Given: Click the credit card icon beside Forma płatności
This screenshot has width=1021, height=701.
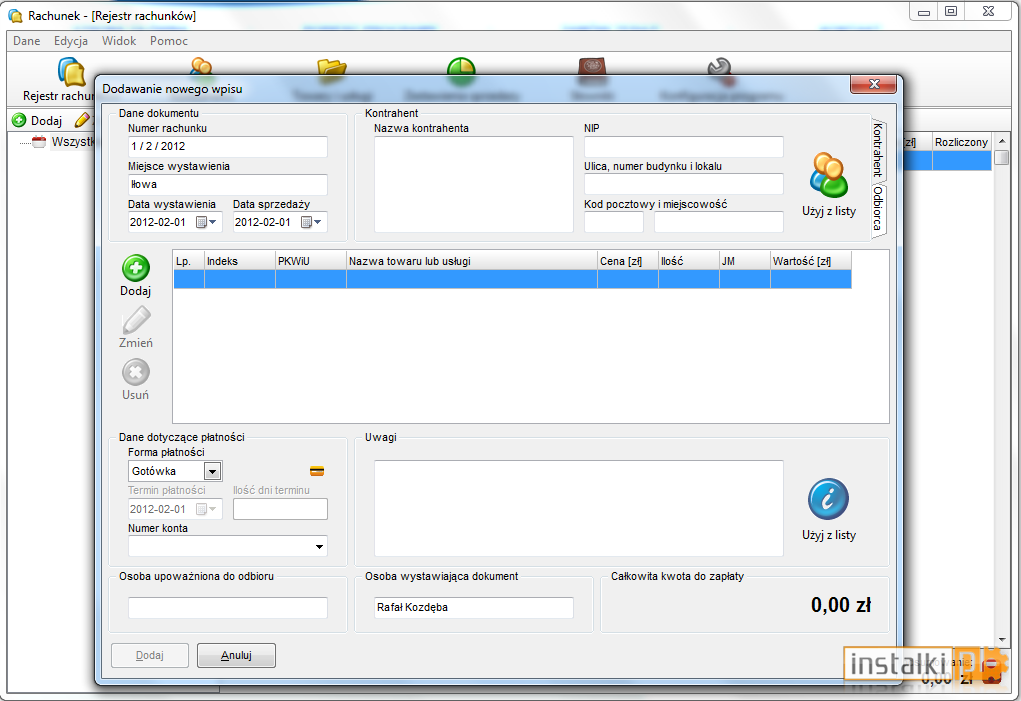Looking at the screenshot, I should 317,471.
